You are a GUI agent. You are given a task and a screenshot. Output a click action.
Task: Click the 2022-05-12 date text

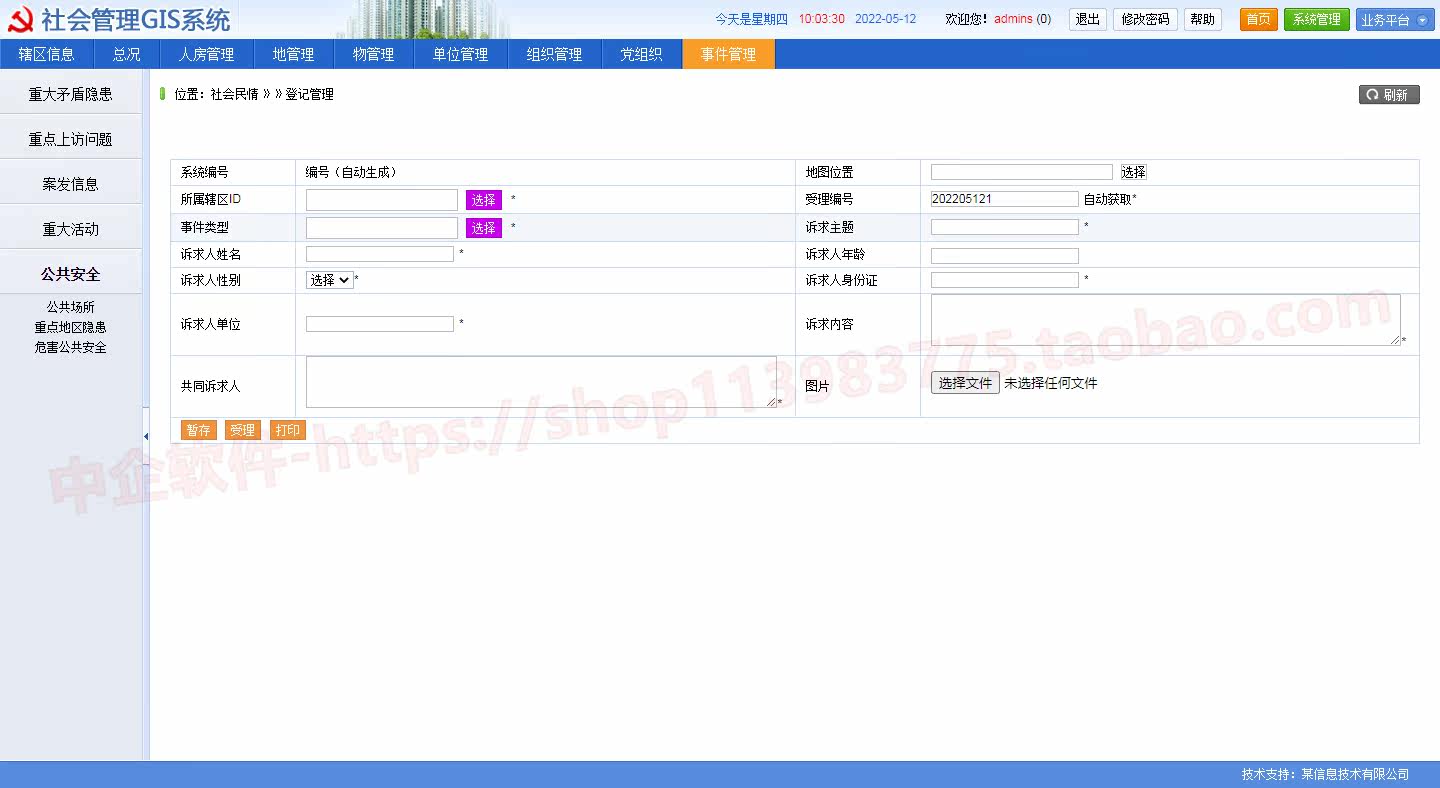886,19
